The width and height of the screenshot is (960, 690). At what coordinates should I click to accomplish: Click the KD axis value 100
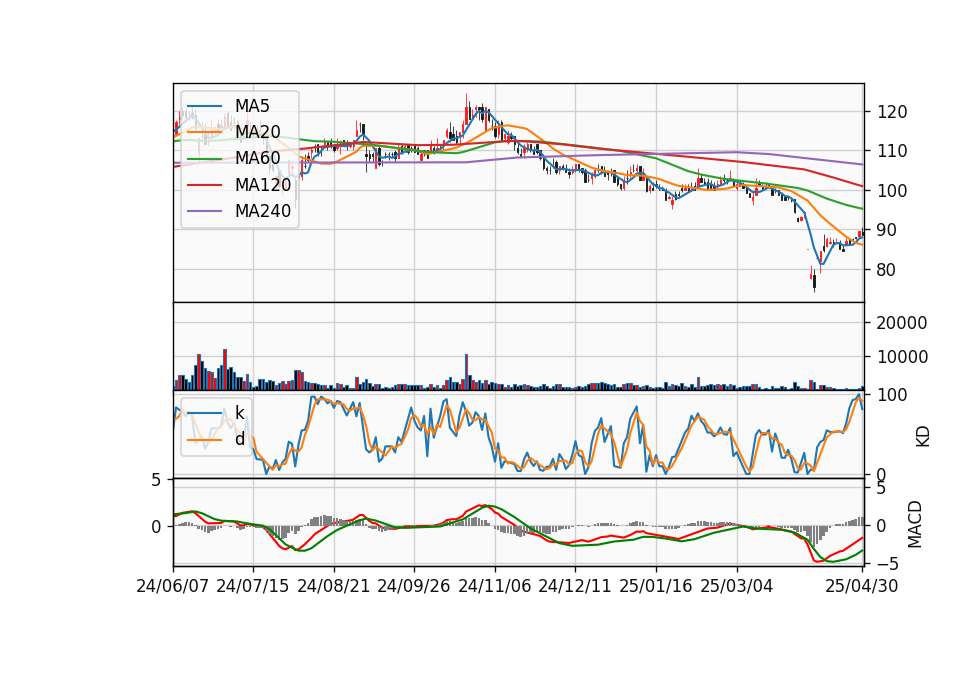[892, 396]
